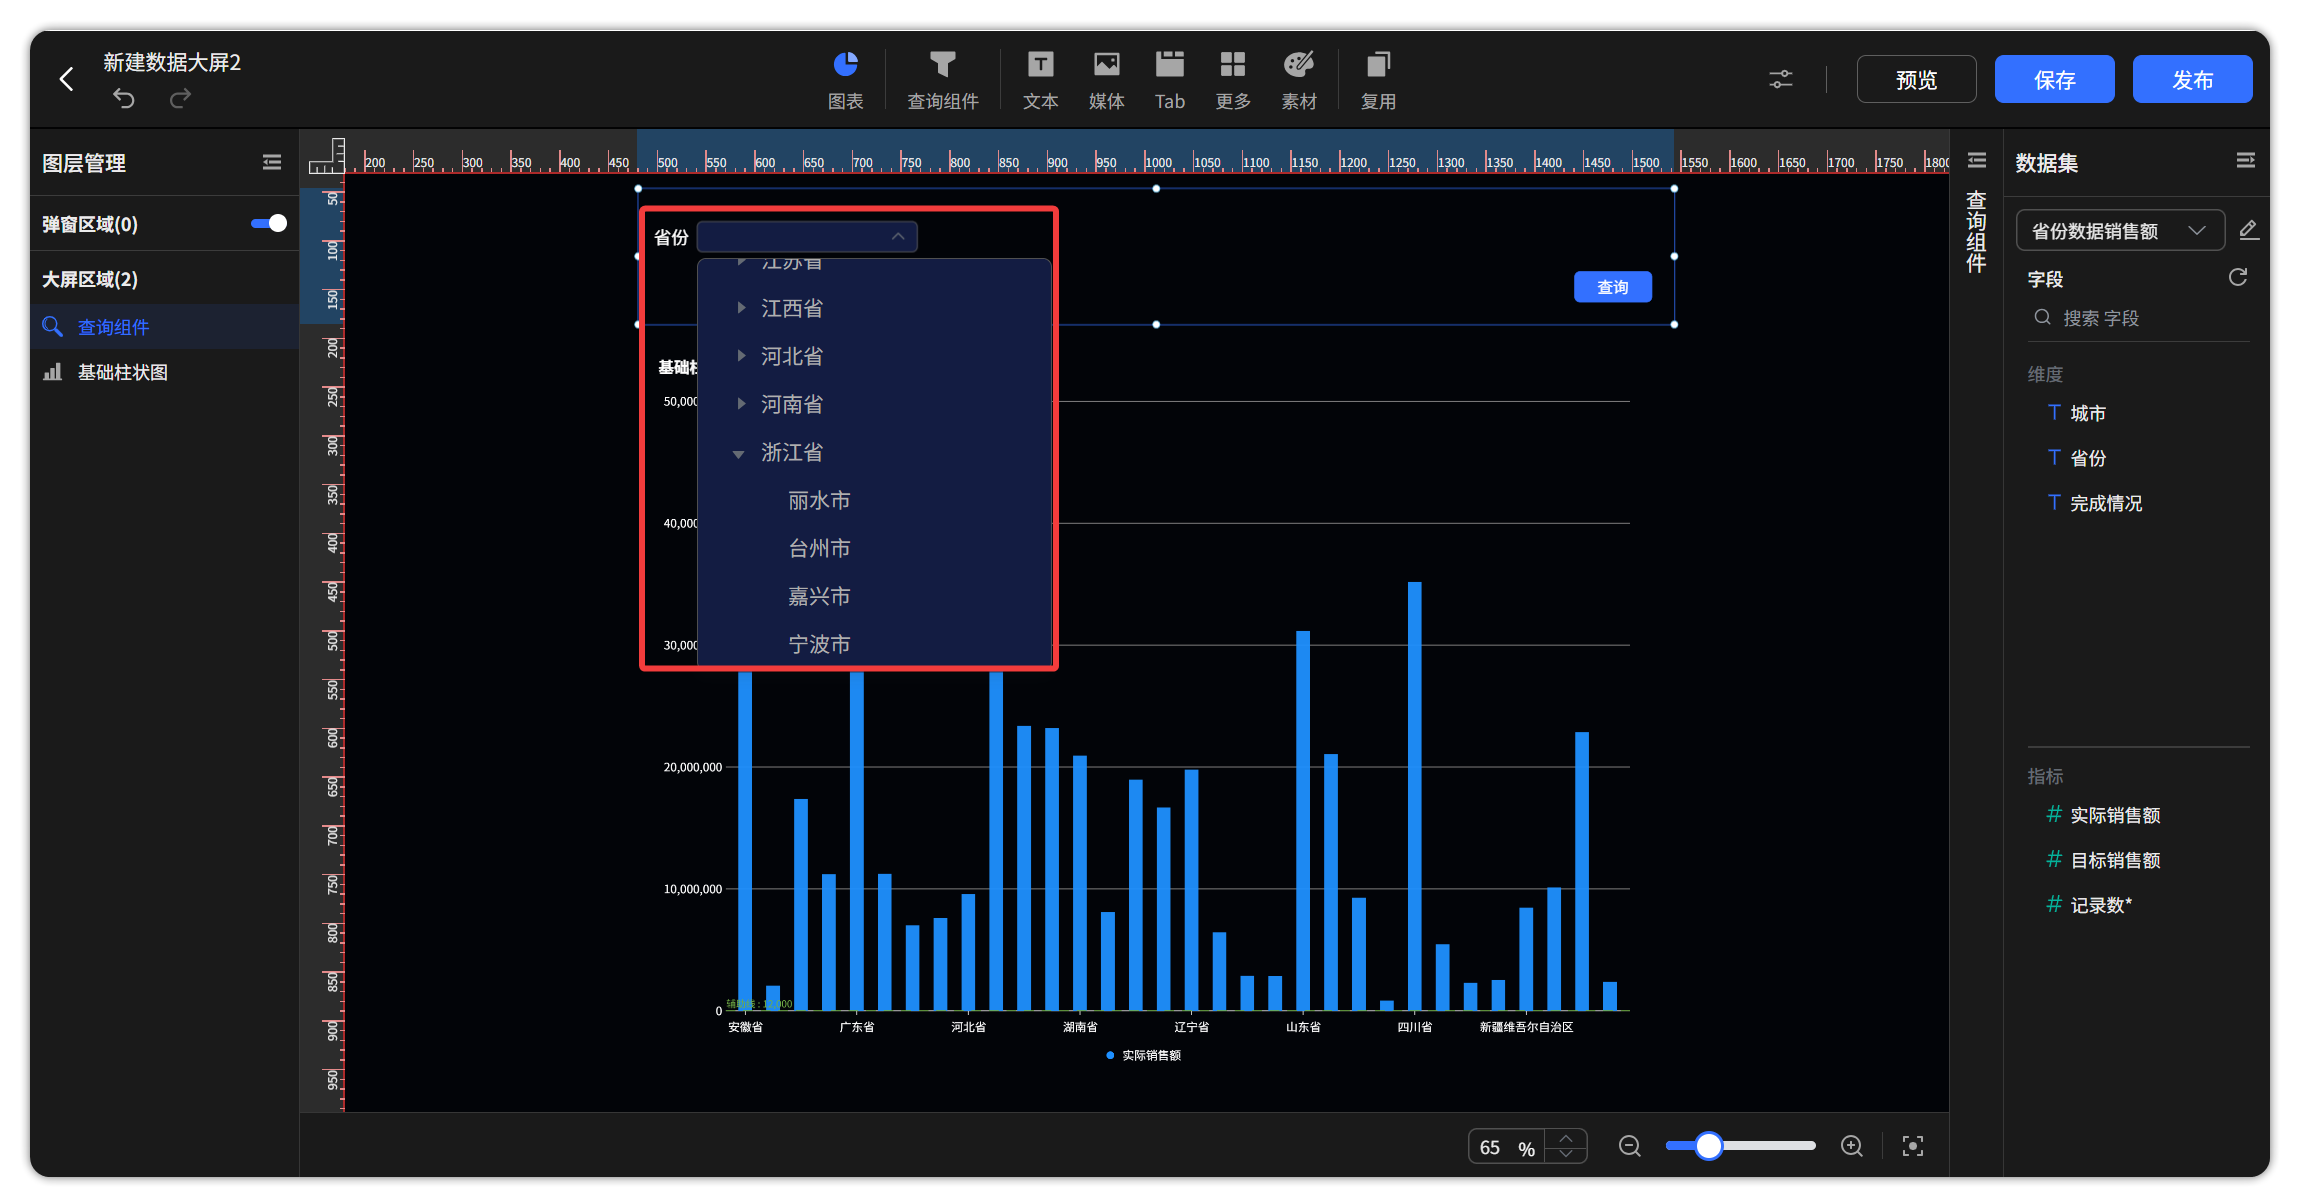
Task: Open the 图表 chart menu
Action: (845, 80)
